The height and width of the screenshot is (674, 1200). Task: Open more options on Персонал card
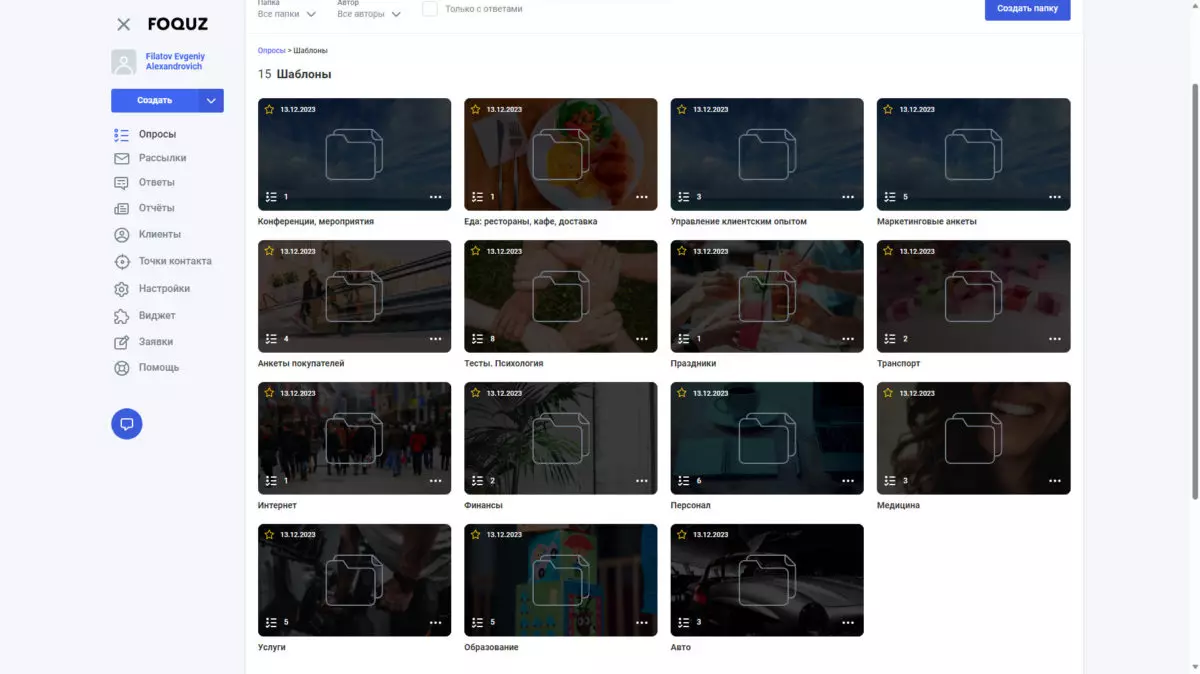click(848, 481)
